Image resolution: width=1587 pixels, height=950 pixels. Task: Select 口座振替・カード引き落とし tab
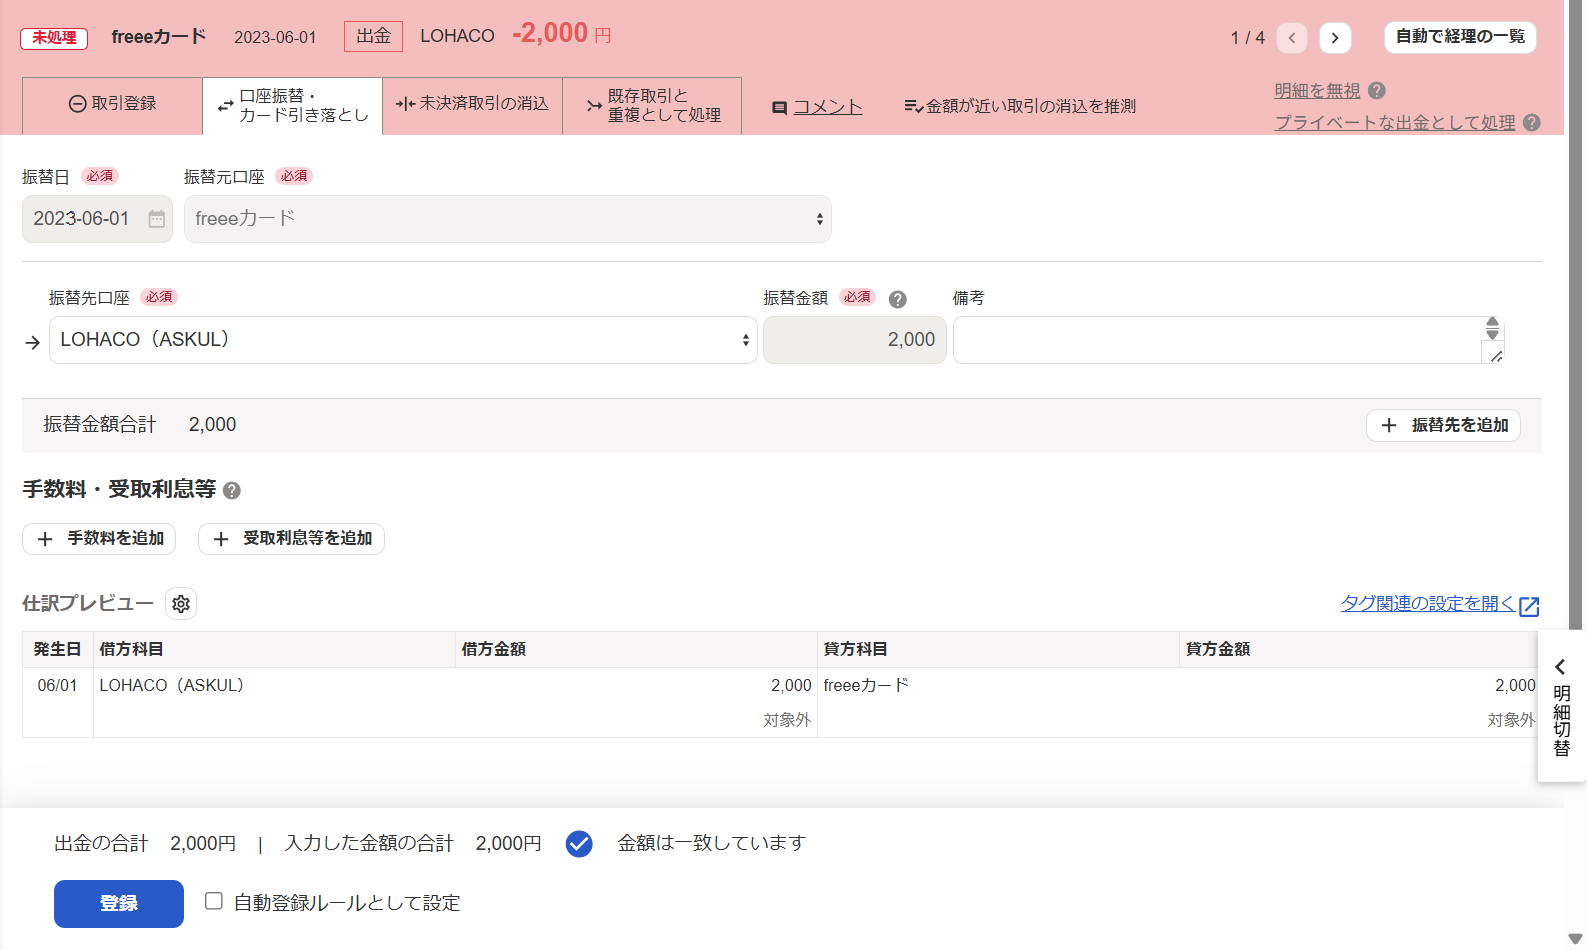point(293,105)
